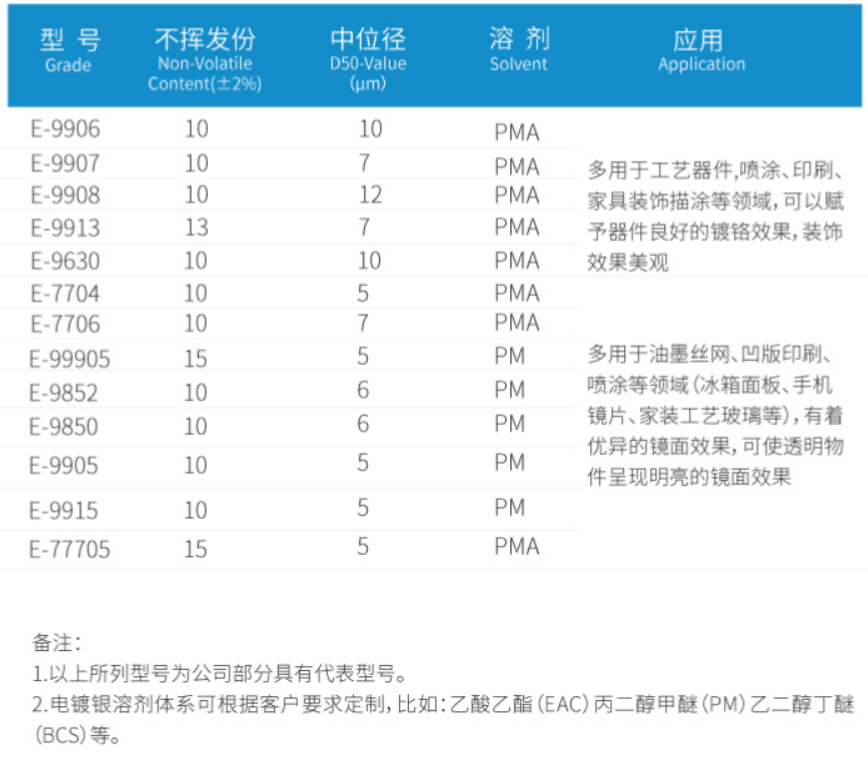Image resolution: width=868 pixels, height=758 pixels.
Task: Click non-volatile value 13 for E-9913
Action: pos(197,228)
